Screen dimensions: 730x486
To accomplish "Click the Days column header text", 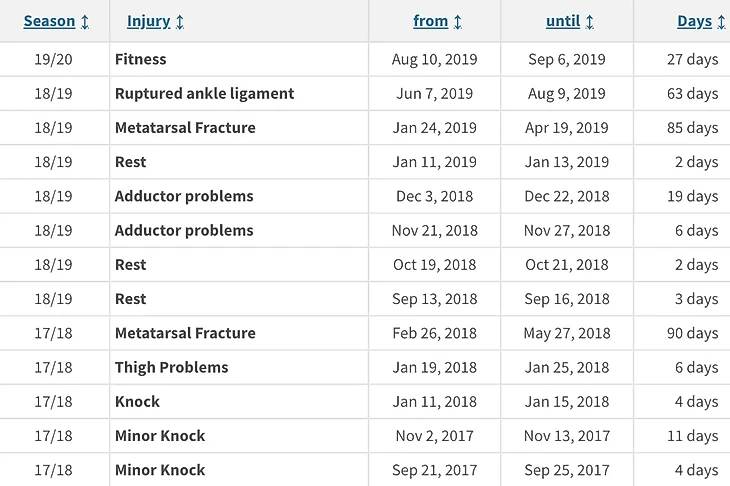I will pos(694,21).
